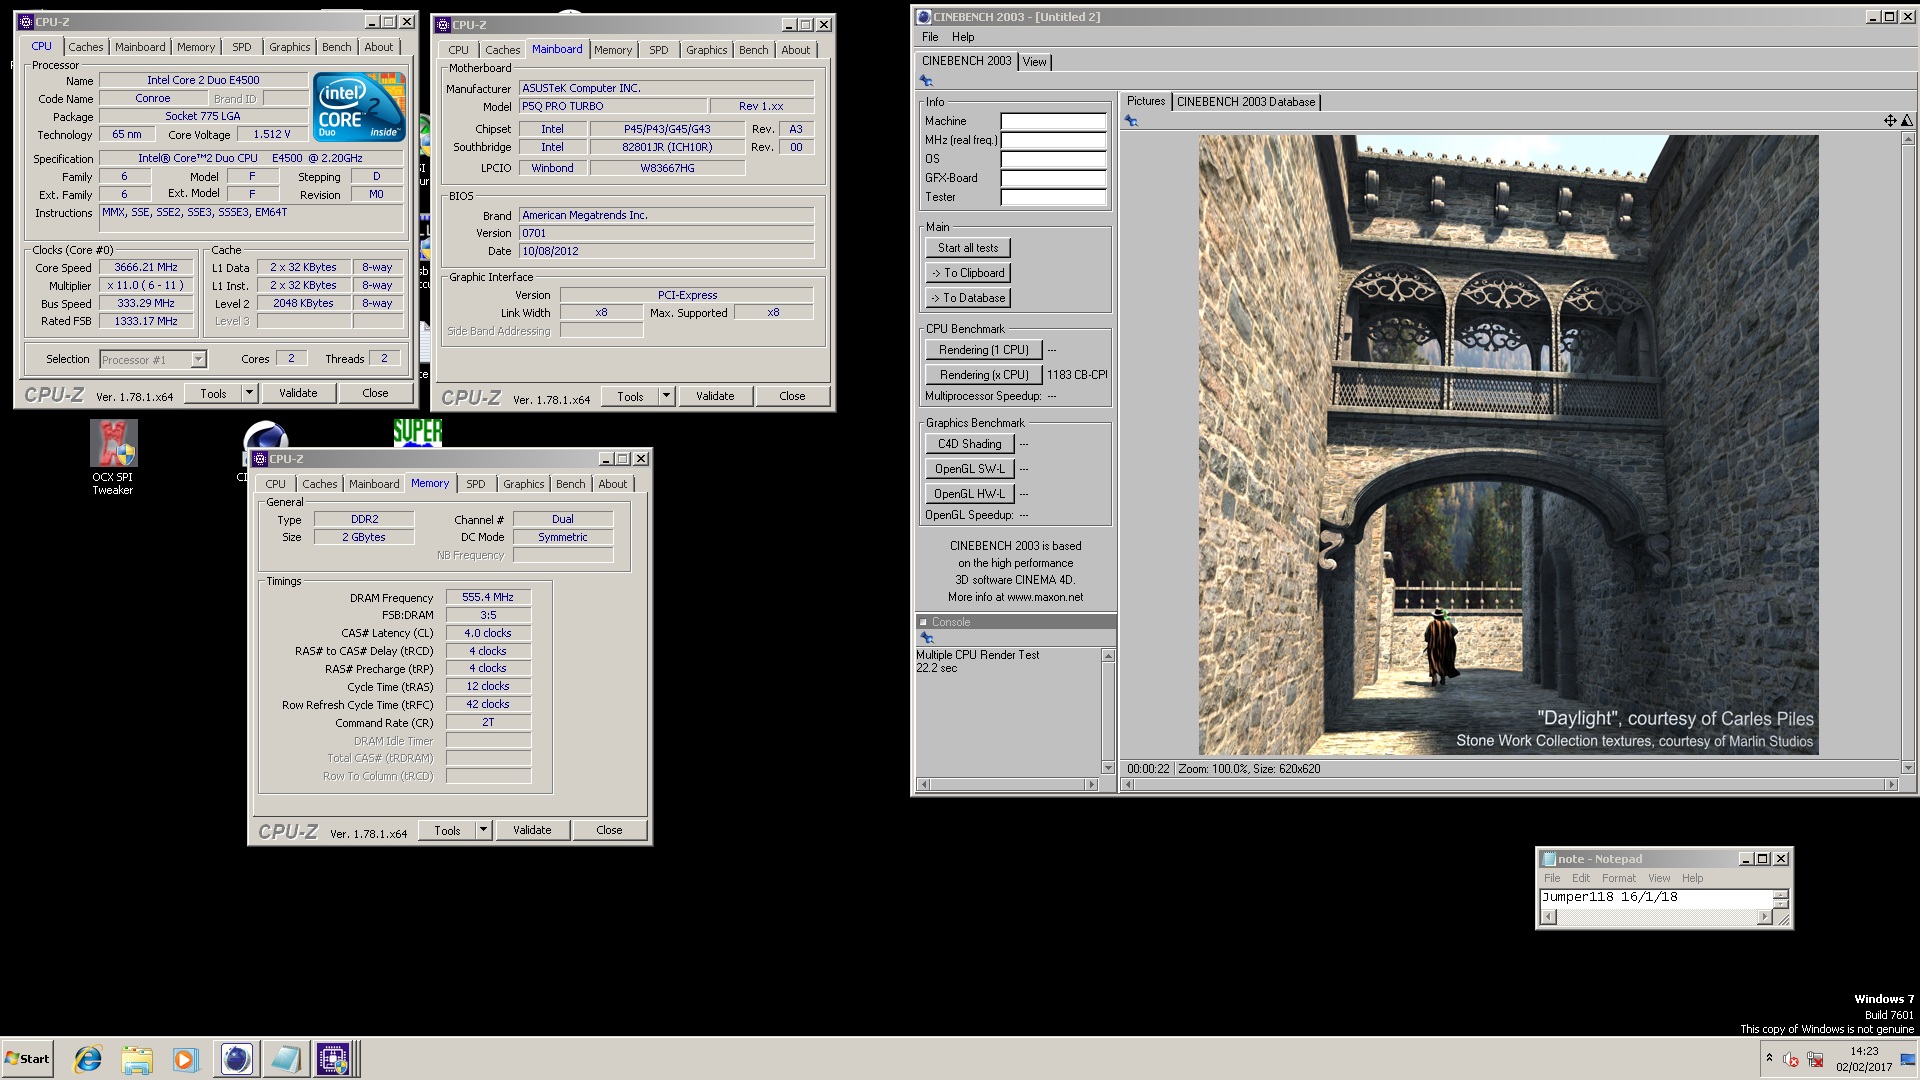This screenshot has height=1080, width=1920.
Task: Click To Clipboard button
Action: coord(968,273)
